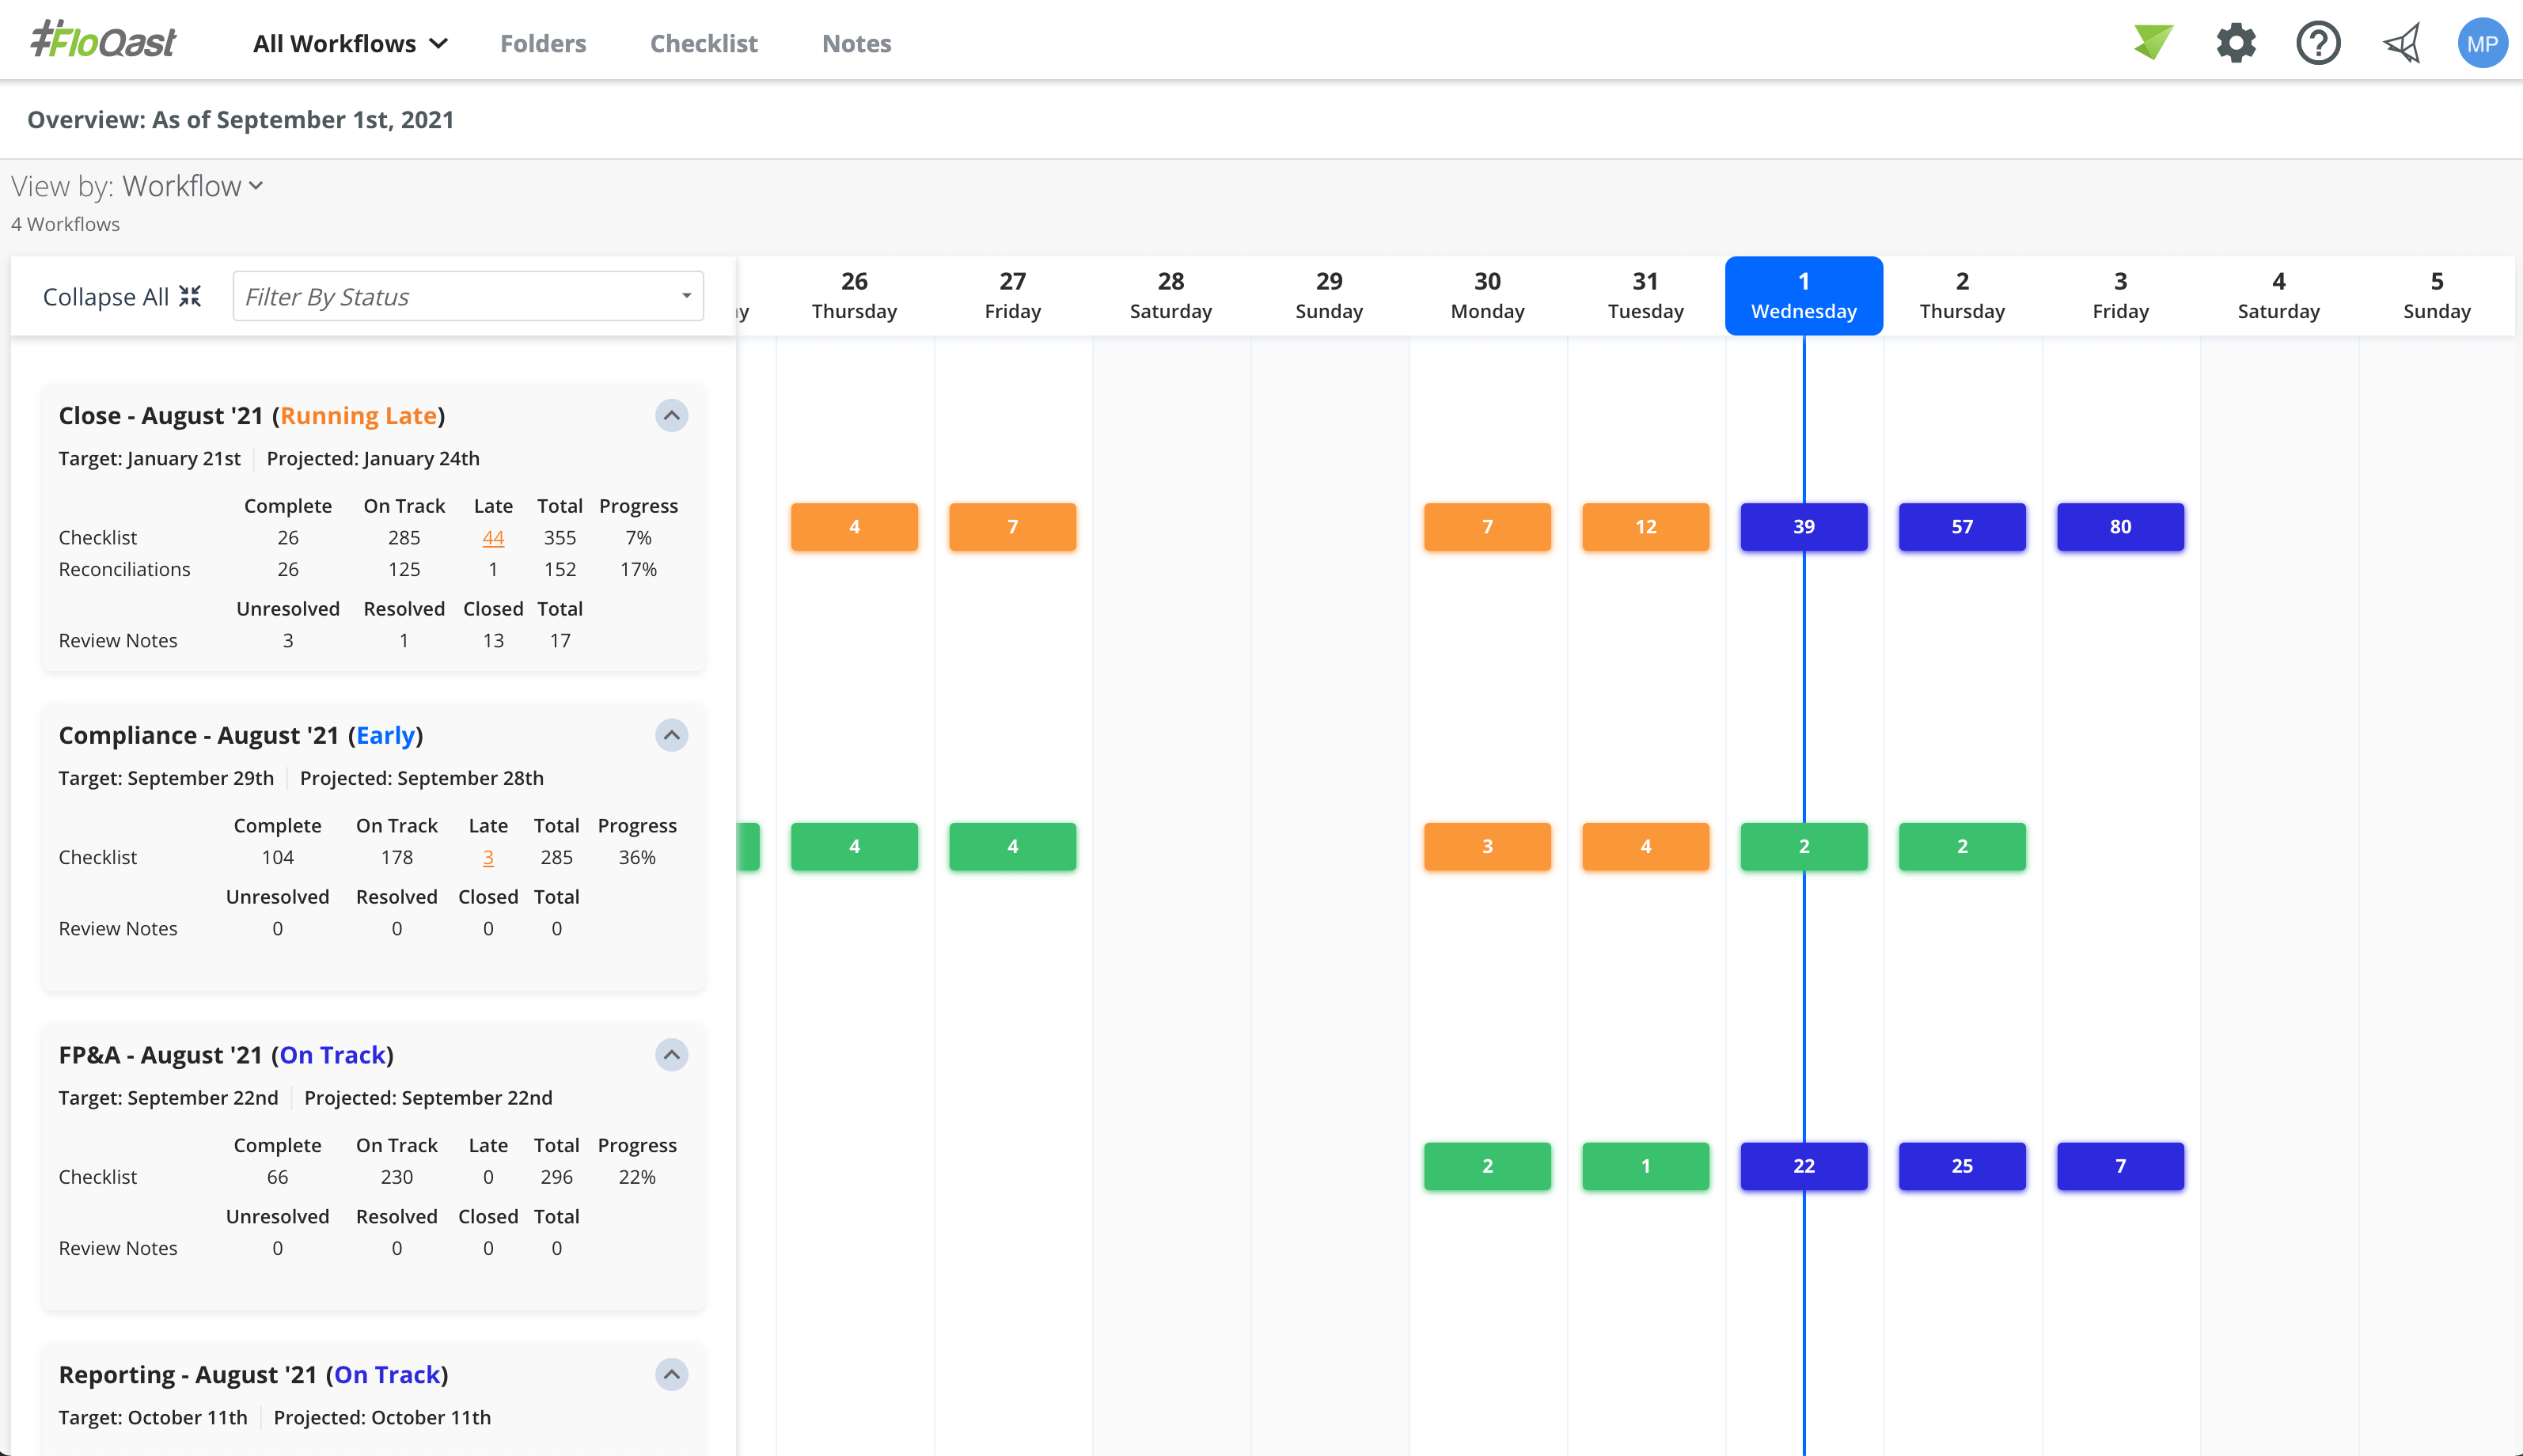The image size is (2523, 1456).
Task: Click Compliance green tile 2 on Wednesday
Action: click(1804, 847)
